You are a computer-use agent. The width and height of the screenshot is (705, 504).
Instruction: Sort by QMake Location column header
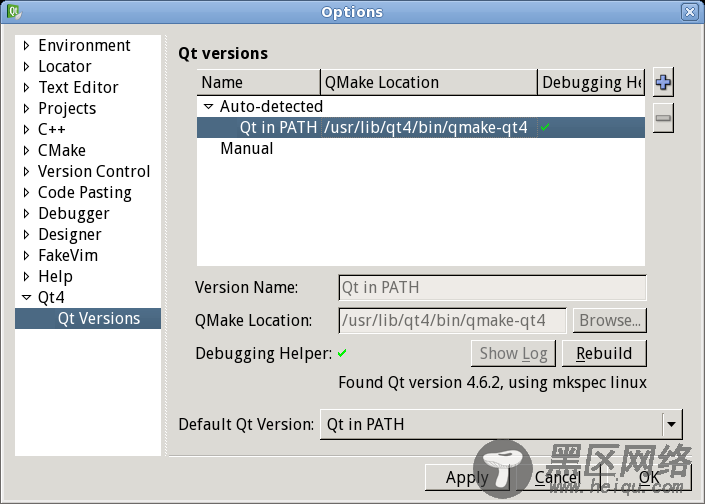(429, 82)
